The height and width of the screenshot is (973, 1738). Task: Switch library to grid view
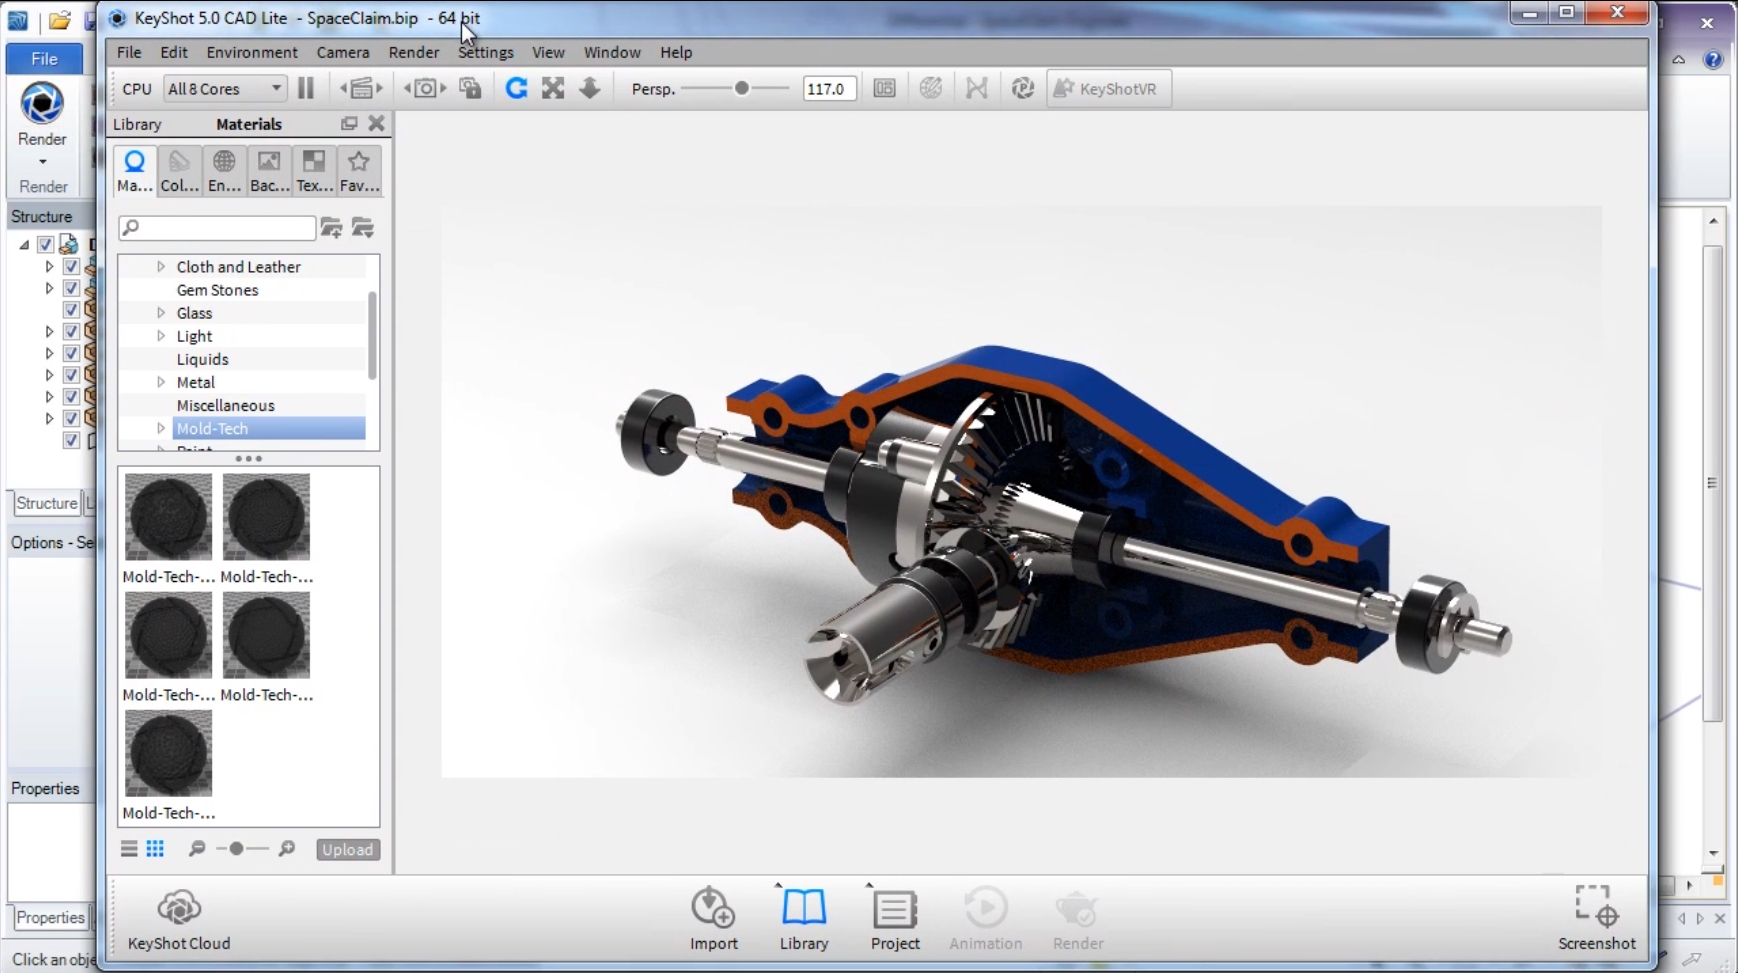(155, 849)
